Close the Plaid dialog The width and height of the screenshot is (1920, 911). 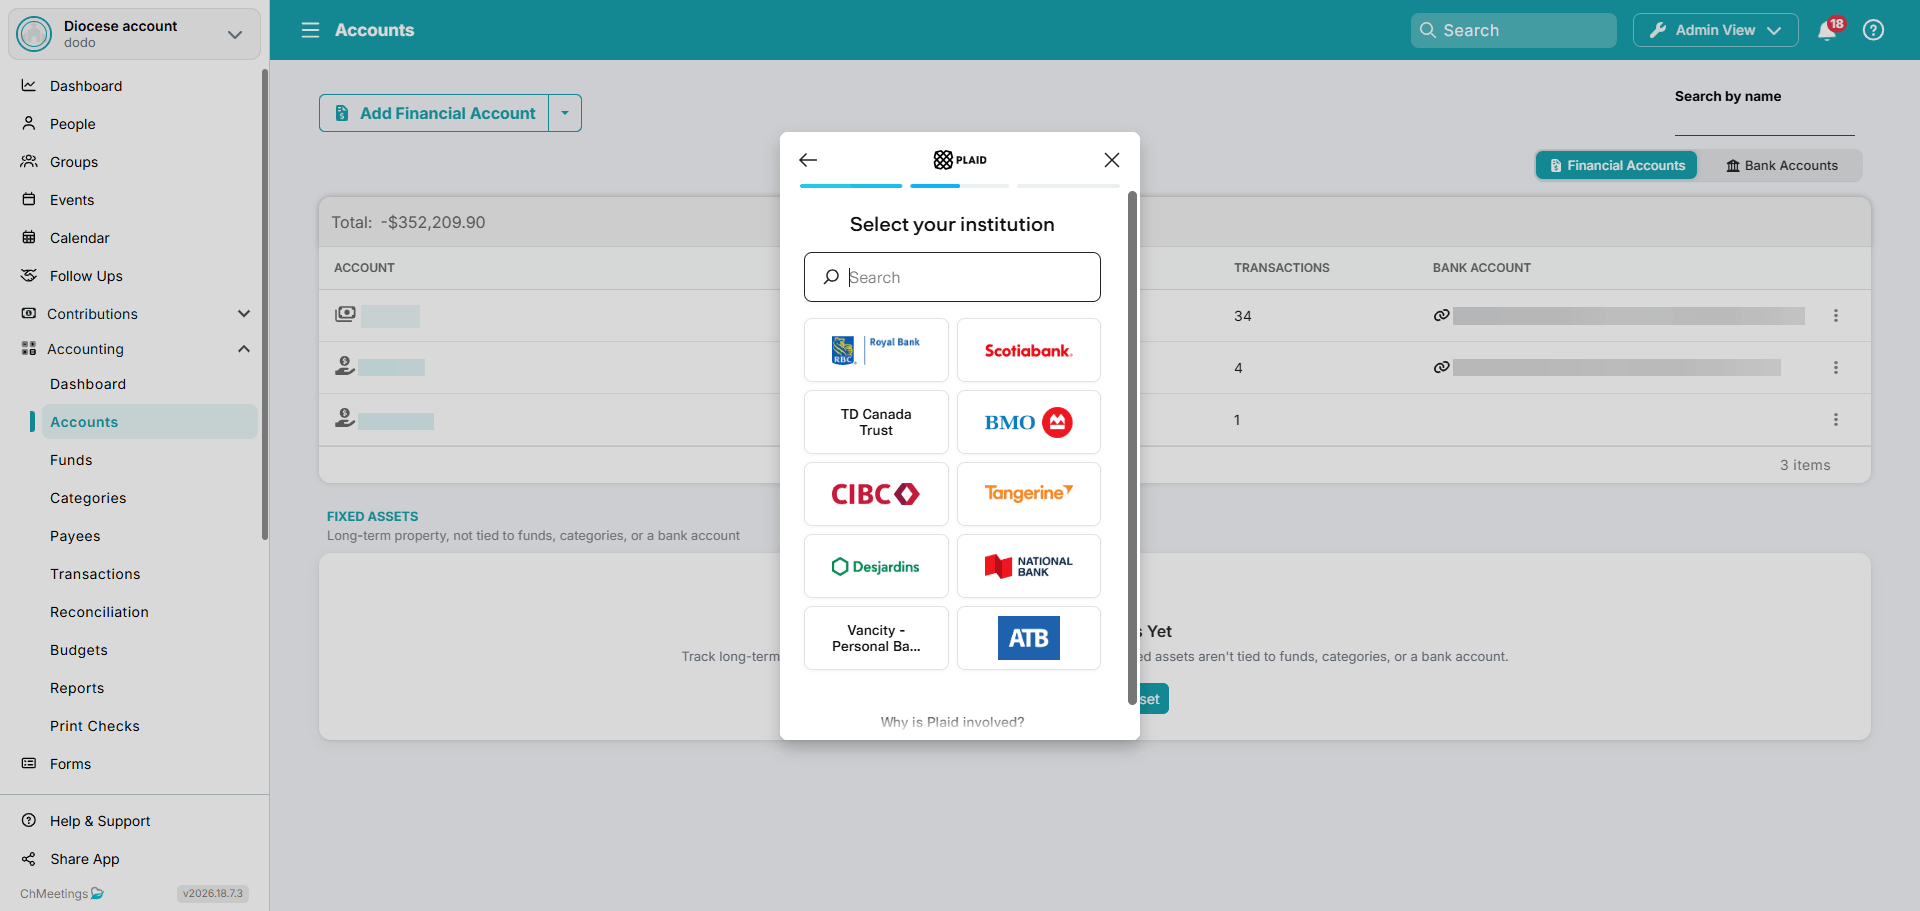[1111, 160]
